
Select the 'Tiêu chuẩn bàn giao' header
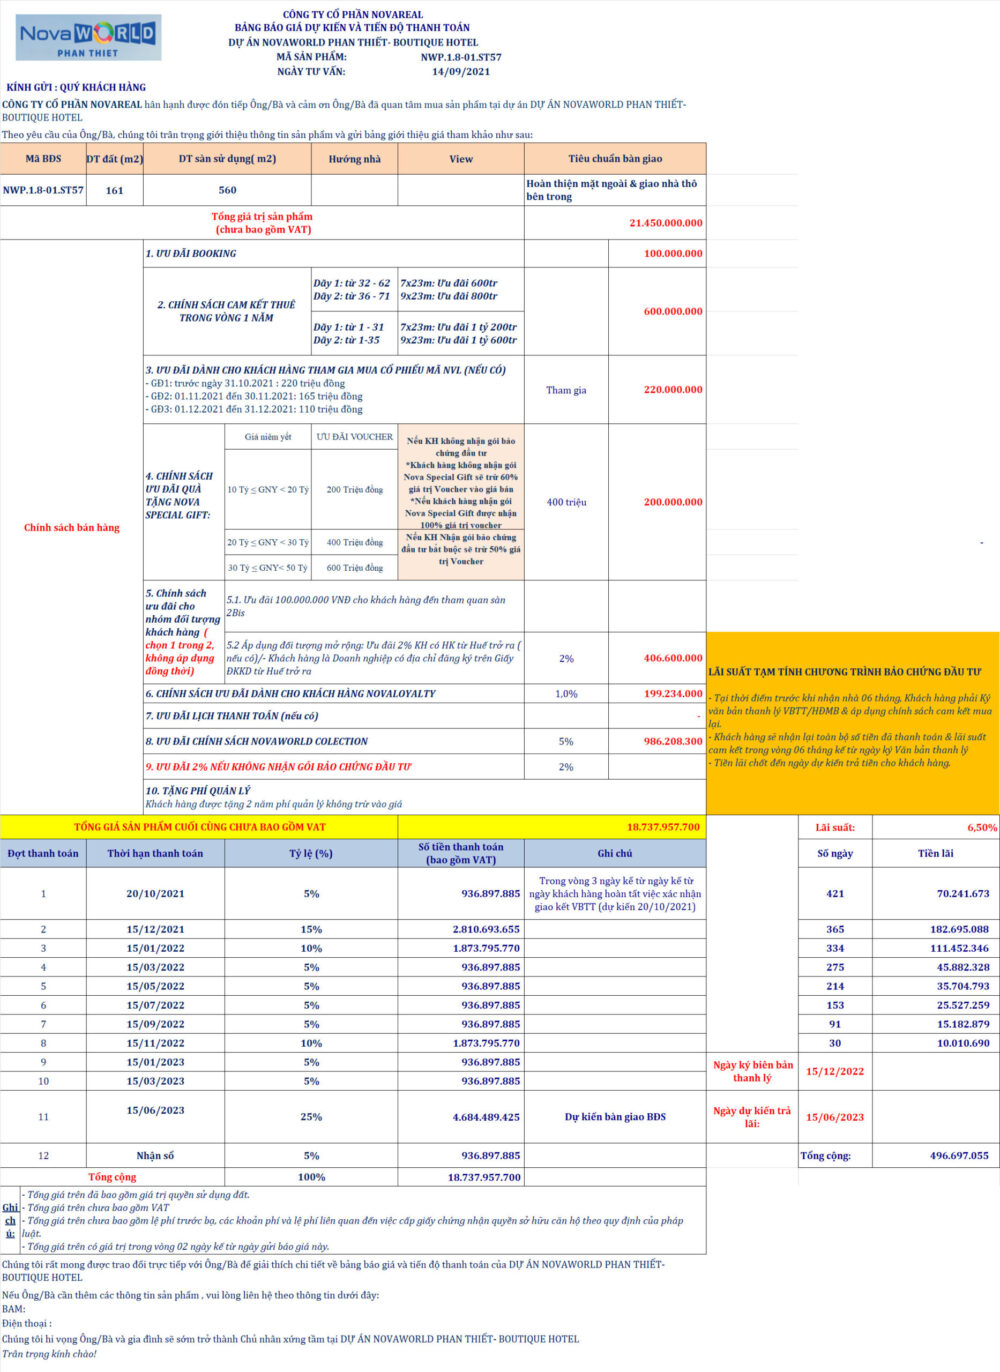[615, 159]
